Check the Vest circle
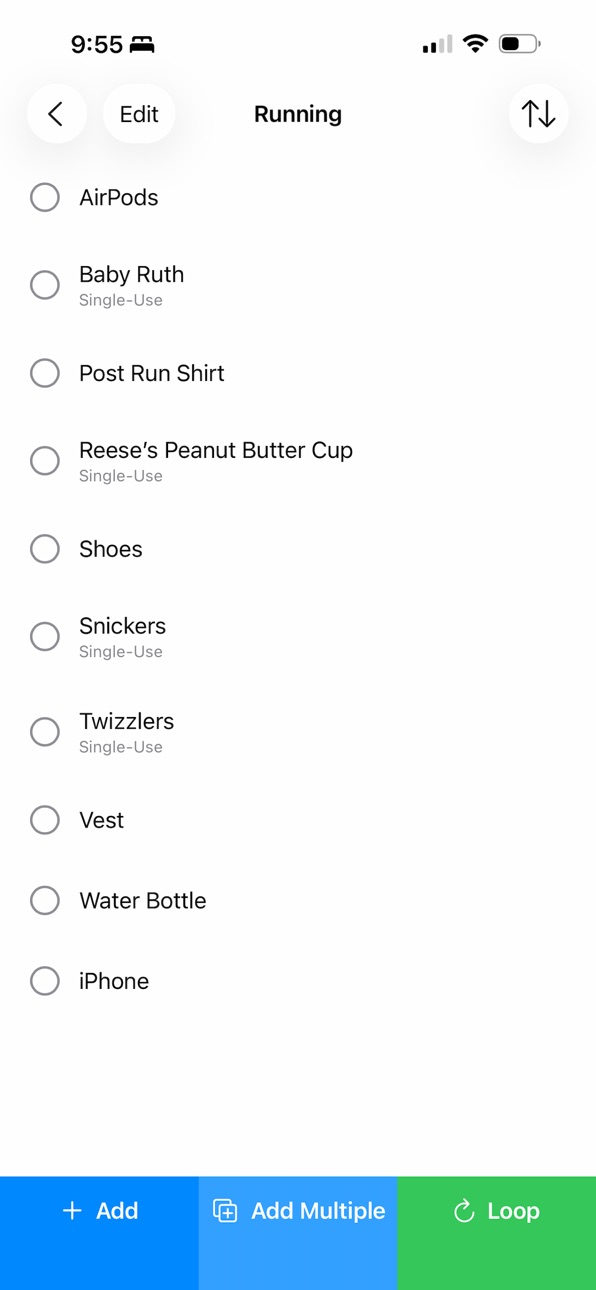Viewport: 596px width, 1290px height. pyautogui.click(x=45, y=820)
